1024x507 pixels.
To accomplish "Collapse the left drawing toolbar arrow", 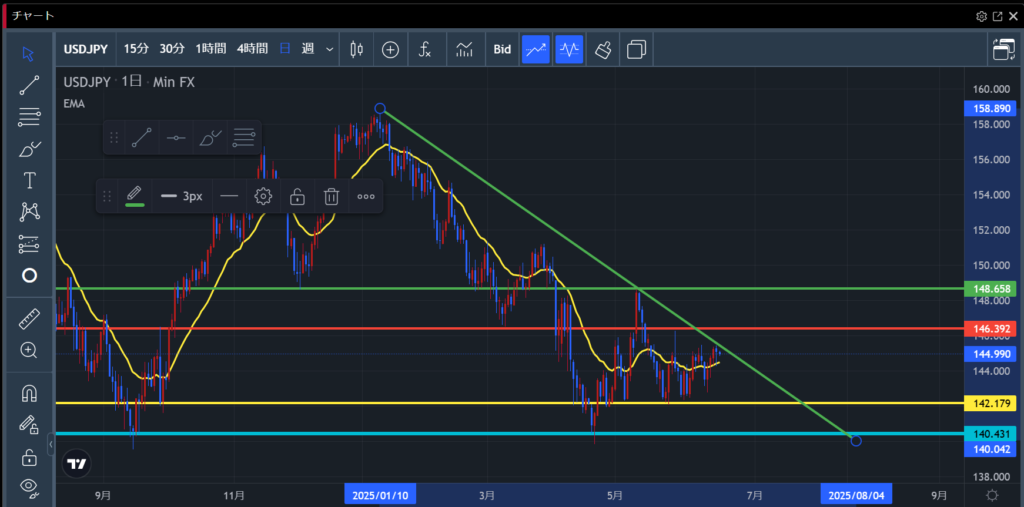I will 51,445.
